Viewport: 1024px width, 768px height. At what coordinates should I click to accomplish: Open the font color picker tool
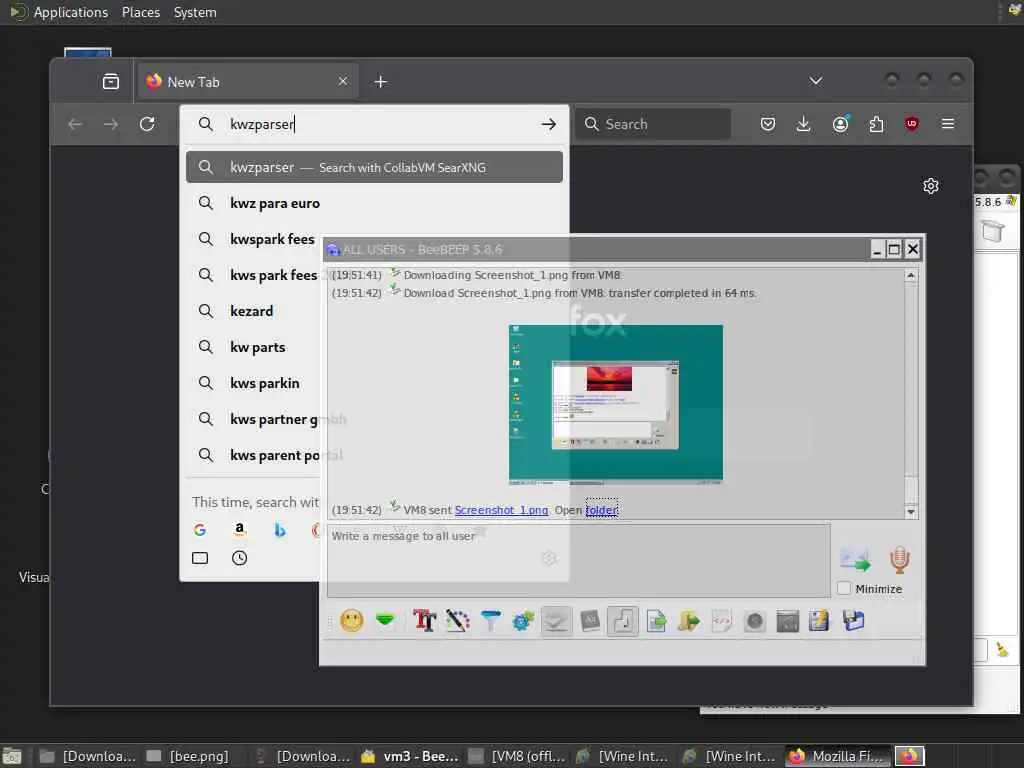tap(458, 620)
